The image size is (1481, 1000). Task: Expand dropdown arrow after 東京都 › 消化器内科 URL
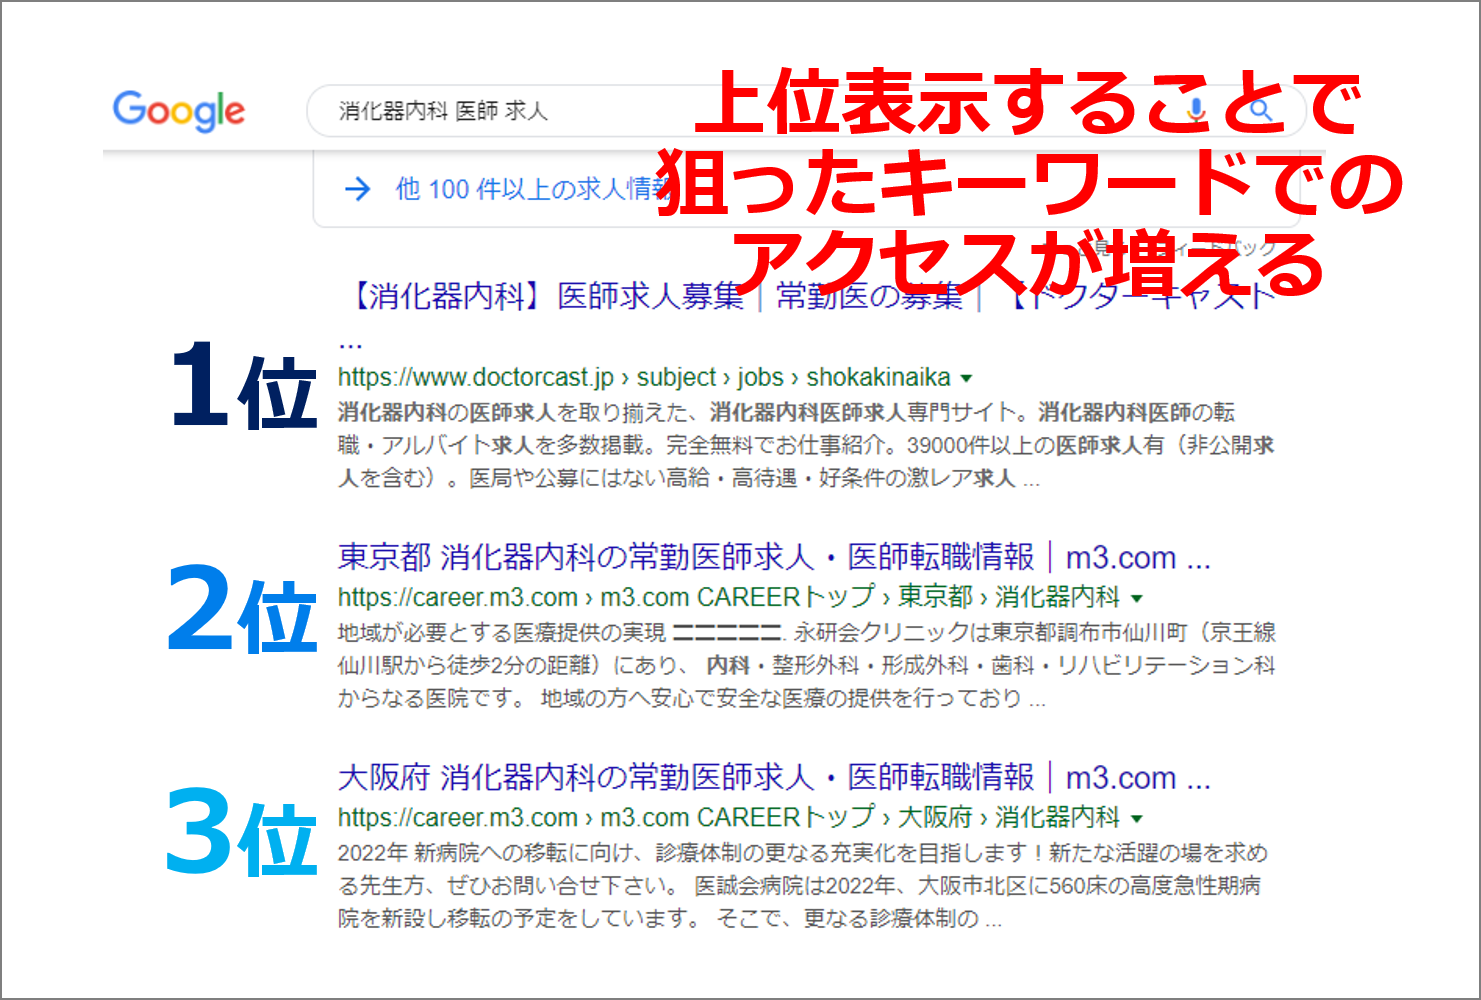(1136, 598)
